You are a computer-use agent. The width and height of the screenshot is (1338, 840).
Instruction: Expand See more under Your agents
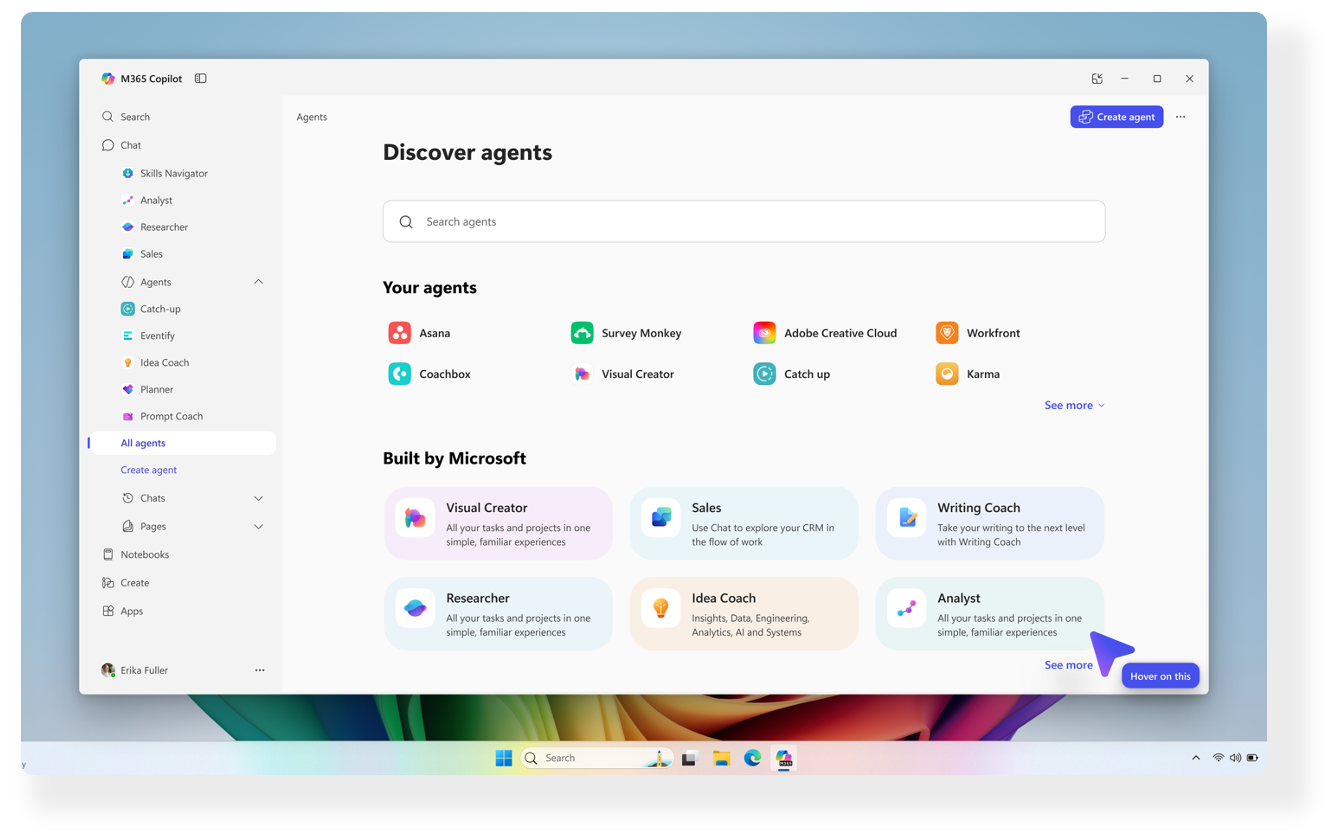(1074, 405)
